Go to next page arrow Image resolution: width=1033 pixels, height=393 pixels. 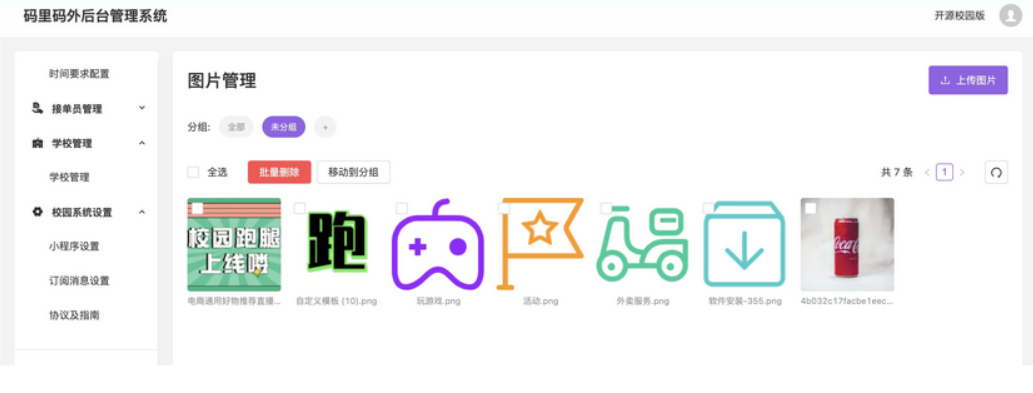[962, 172]
